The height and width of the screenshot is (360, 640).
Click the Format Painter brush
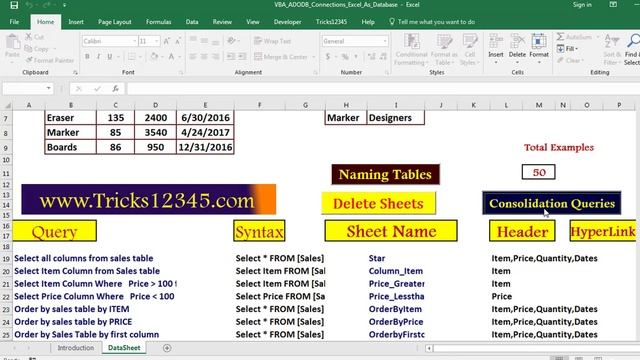pos(29,60)
